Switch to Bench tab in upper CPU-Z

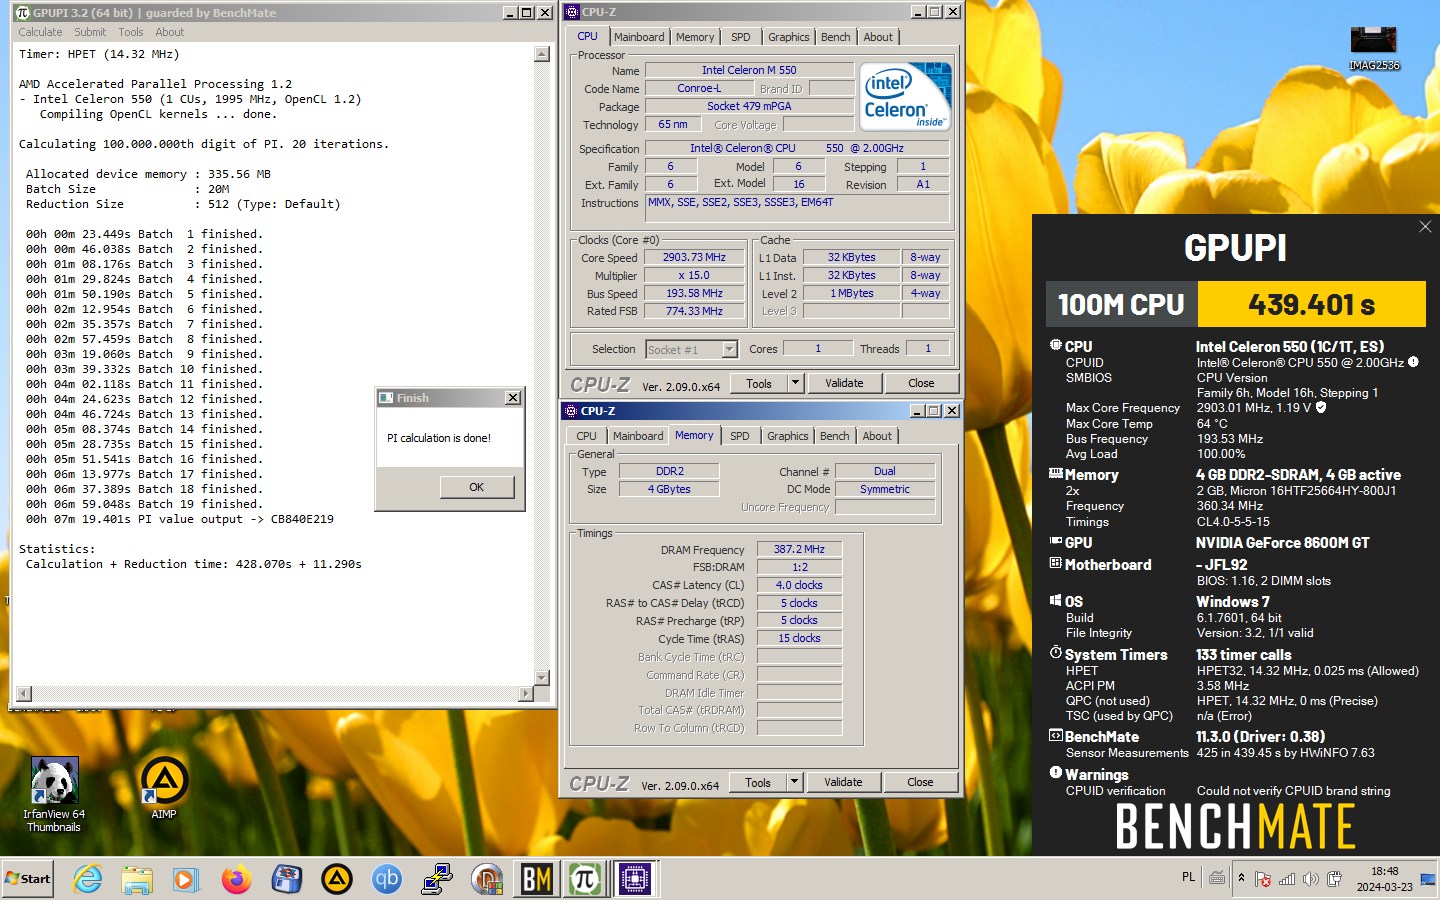(x=836, y=37)
